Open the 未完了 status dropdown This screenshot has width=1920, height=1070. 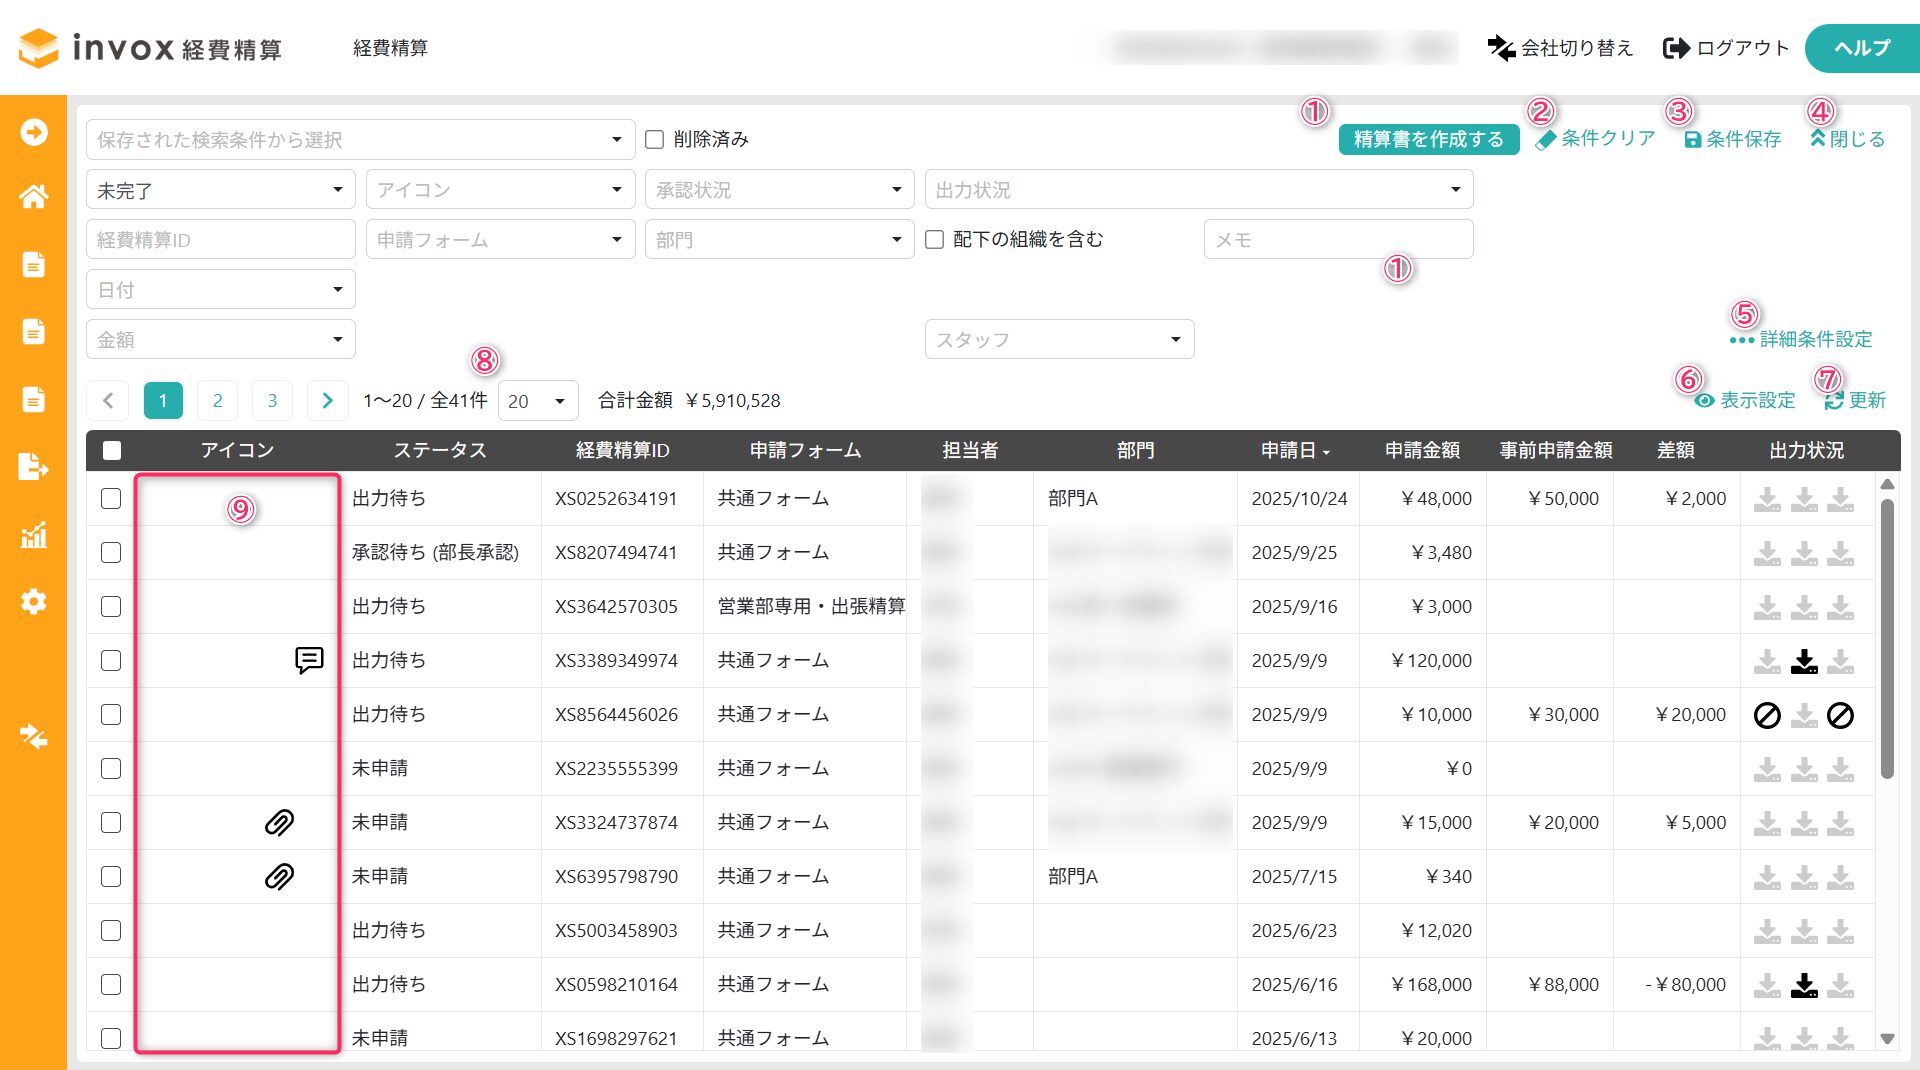(x=220, y=189)
